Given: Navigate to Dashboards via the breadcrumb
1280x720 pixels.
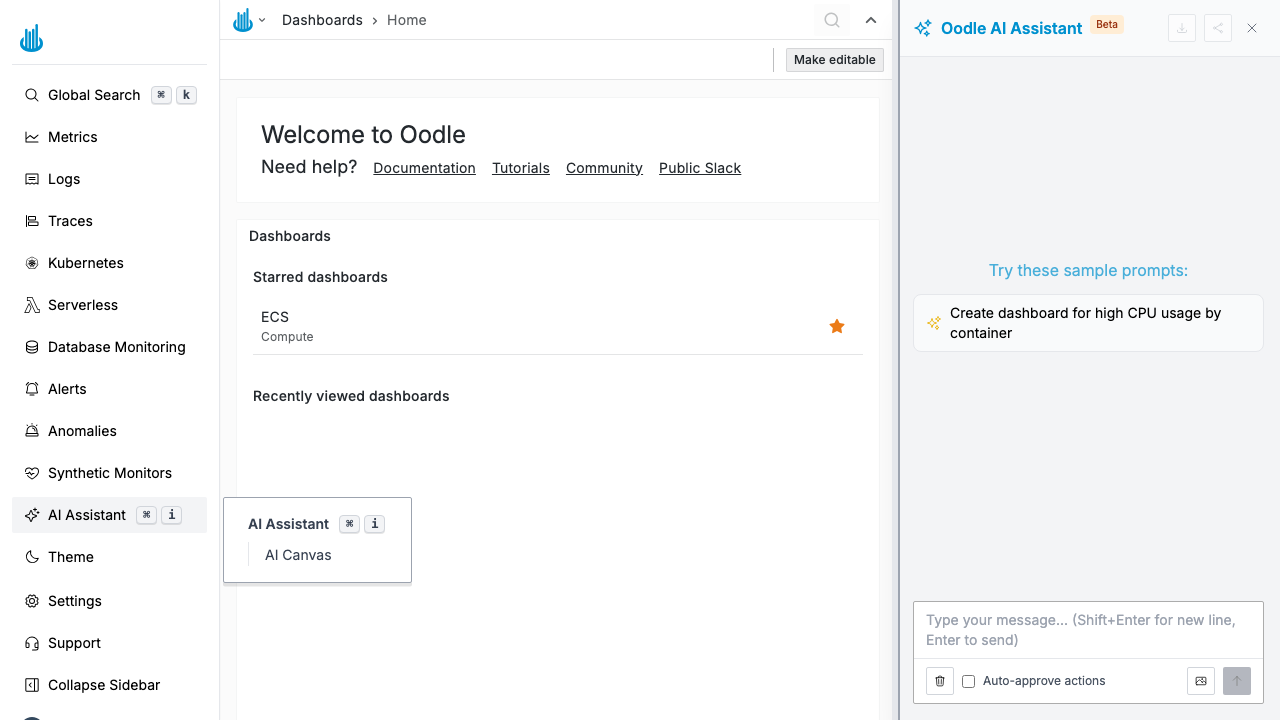Looking at the screenshot, I should click(x=322, y=20).
